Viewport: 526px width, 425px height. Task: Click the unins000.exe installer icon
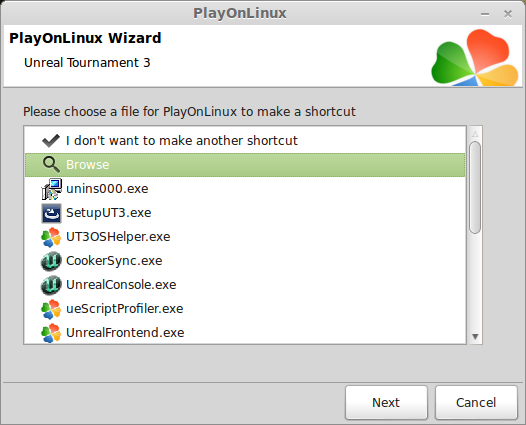point(51,189)
